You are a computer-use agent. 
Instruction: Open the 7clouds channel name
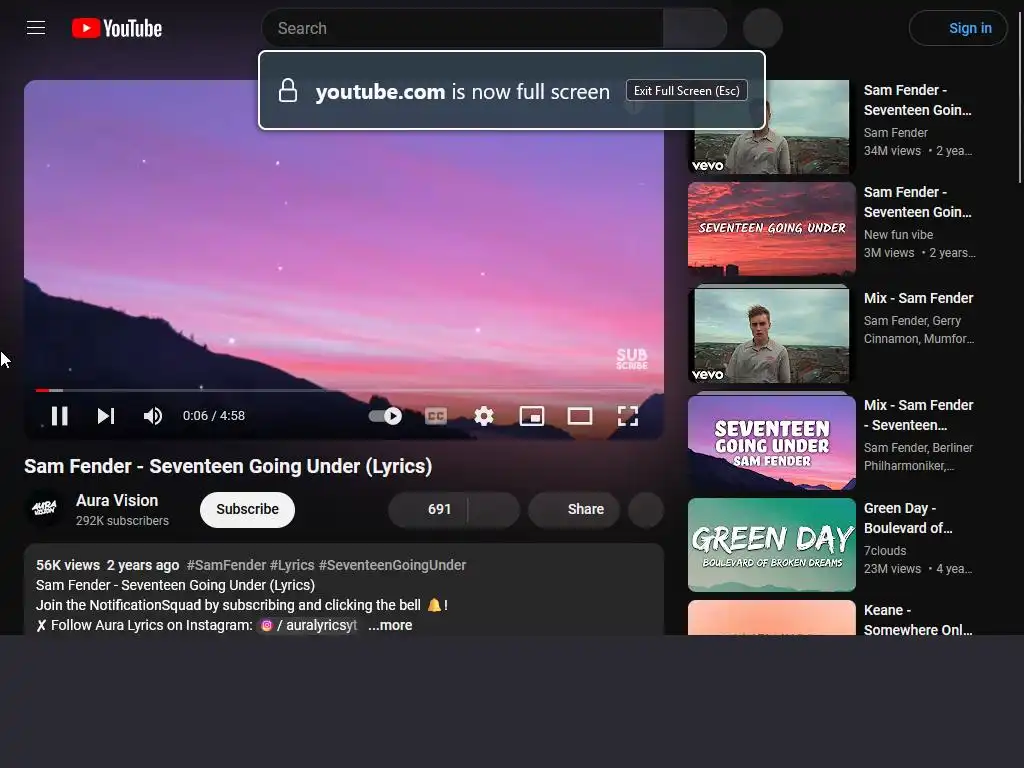tap(885, 551)
